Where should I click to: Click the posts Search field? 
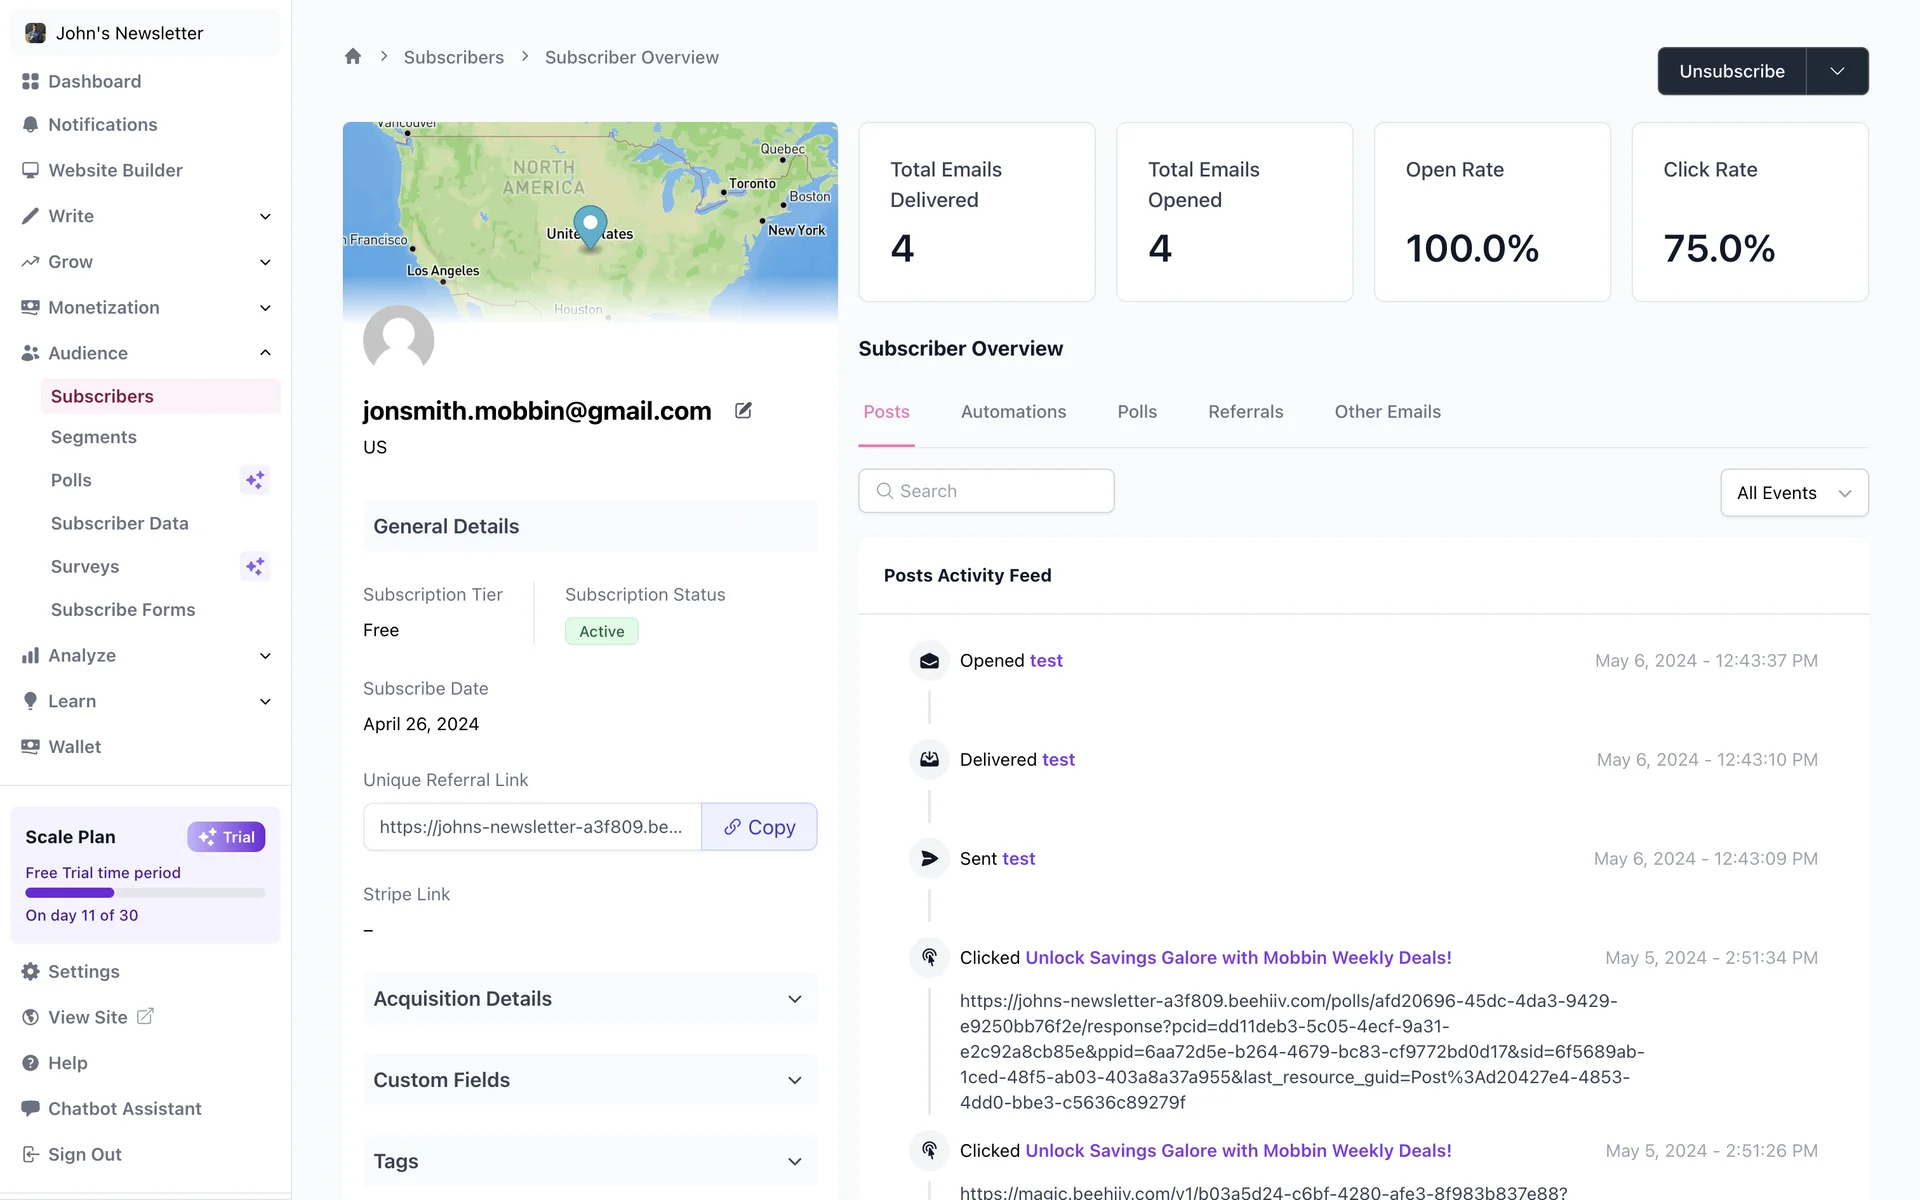(986, 491)
